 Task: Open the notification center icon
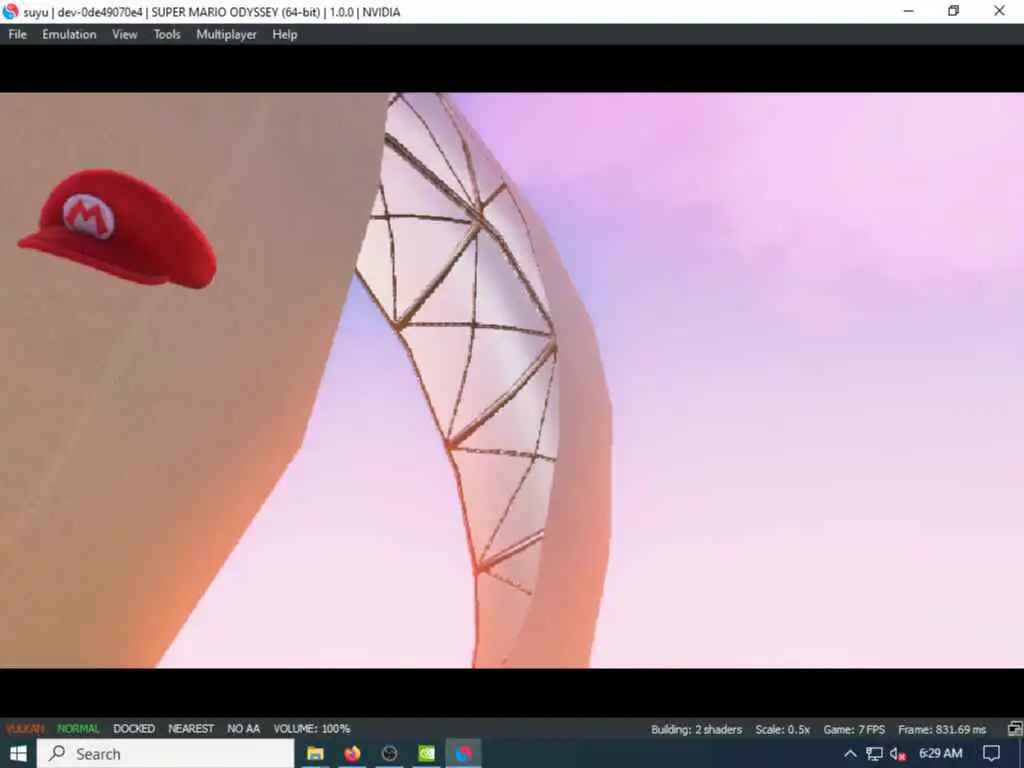991,754
